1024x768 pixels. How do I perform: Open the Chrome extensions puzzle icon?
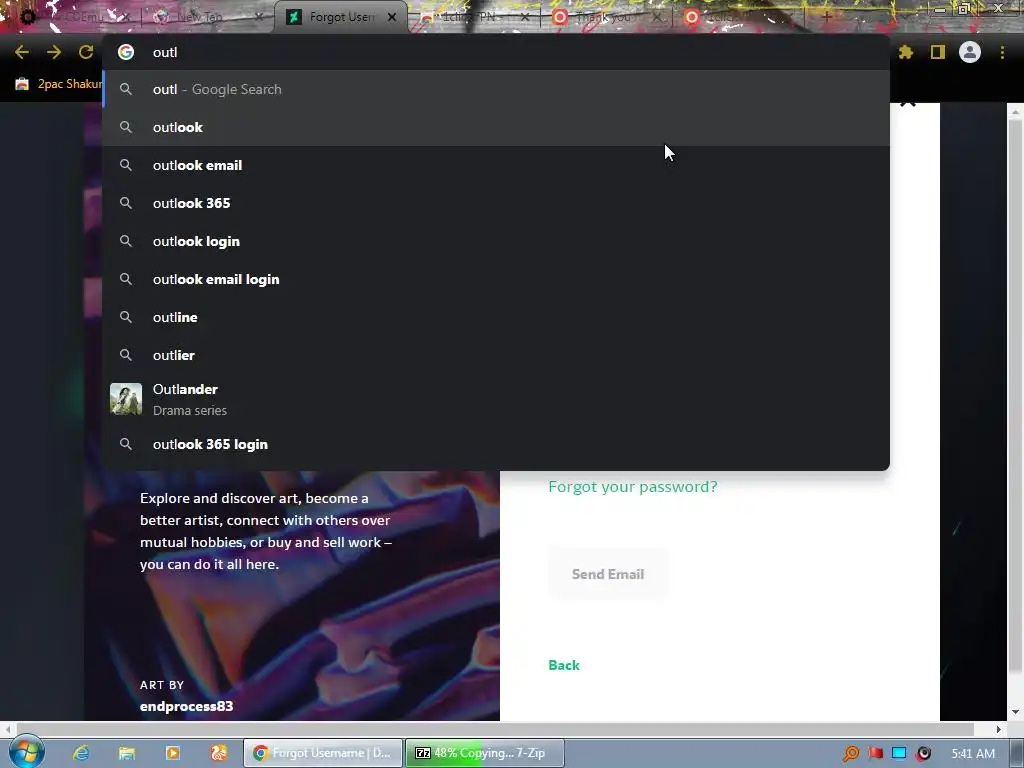click(x=905, y=52)
